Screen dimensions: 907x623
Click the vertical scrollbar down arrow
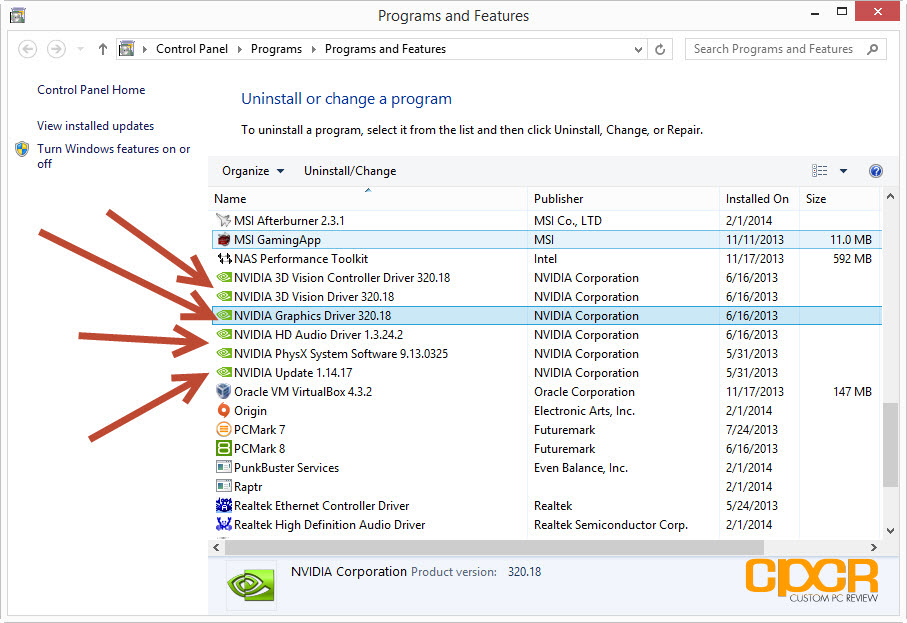(x=890, y=530)
